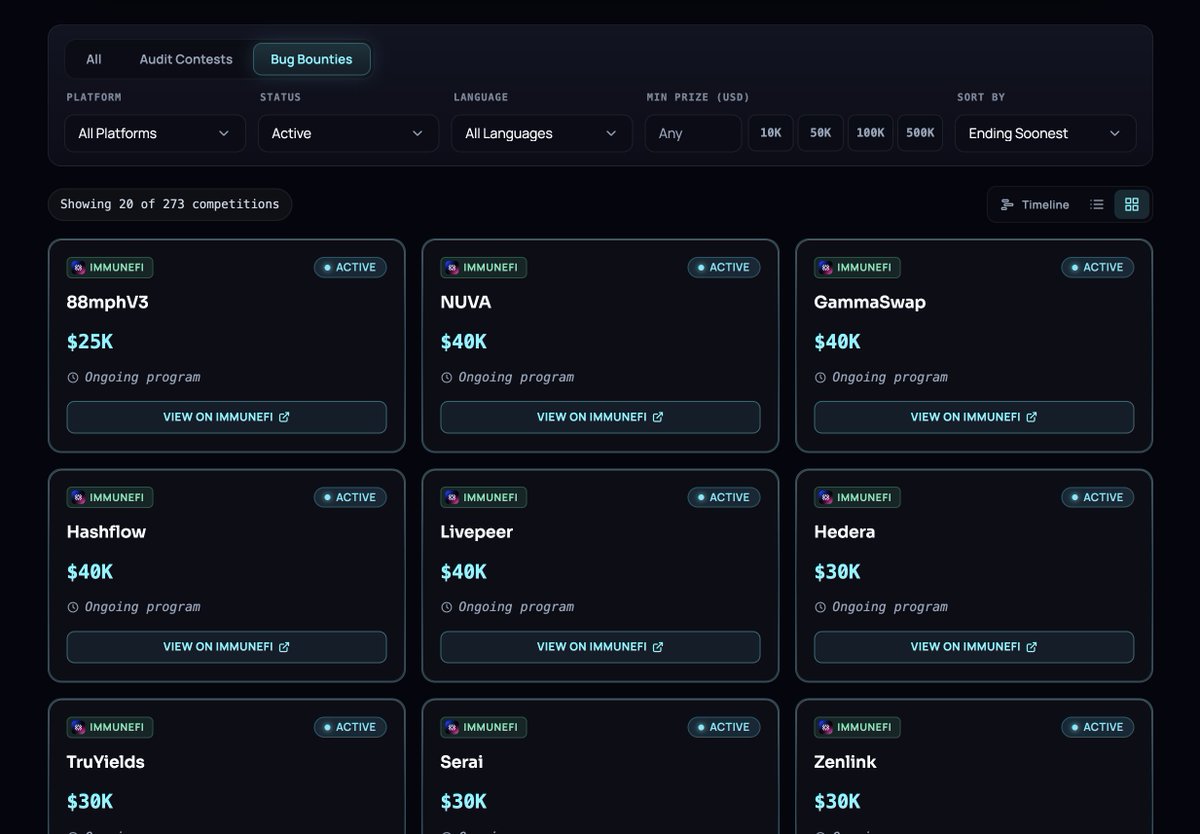
Task: Click clock icon on Hashflow card
Action: tap(73, 608)
